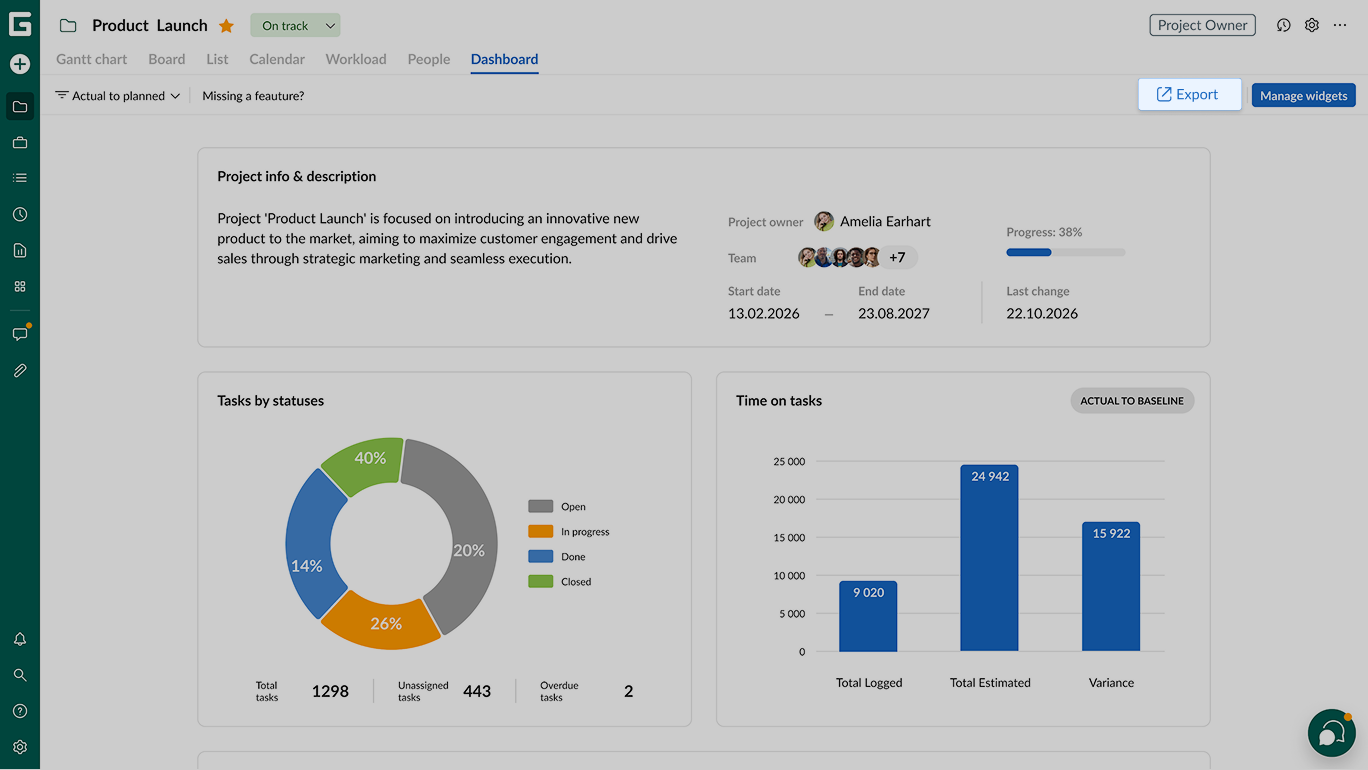Click the Progress 38% bar
This screenshot has height=770, width=1368.
point(1066,252)
